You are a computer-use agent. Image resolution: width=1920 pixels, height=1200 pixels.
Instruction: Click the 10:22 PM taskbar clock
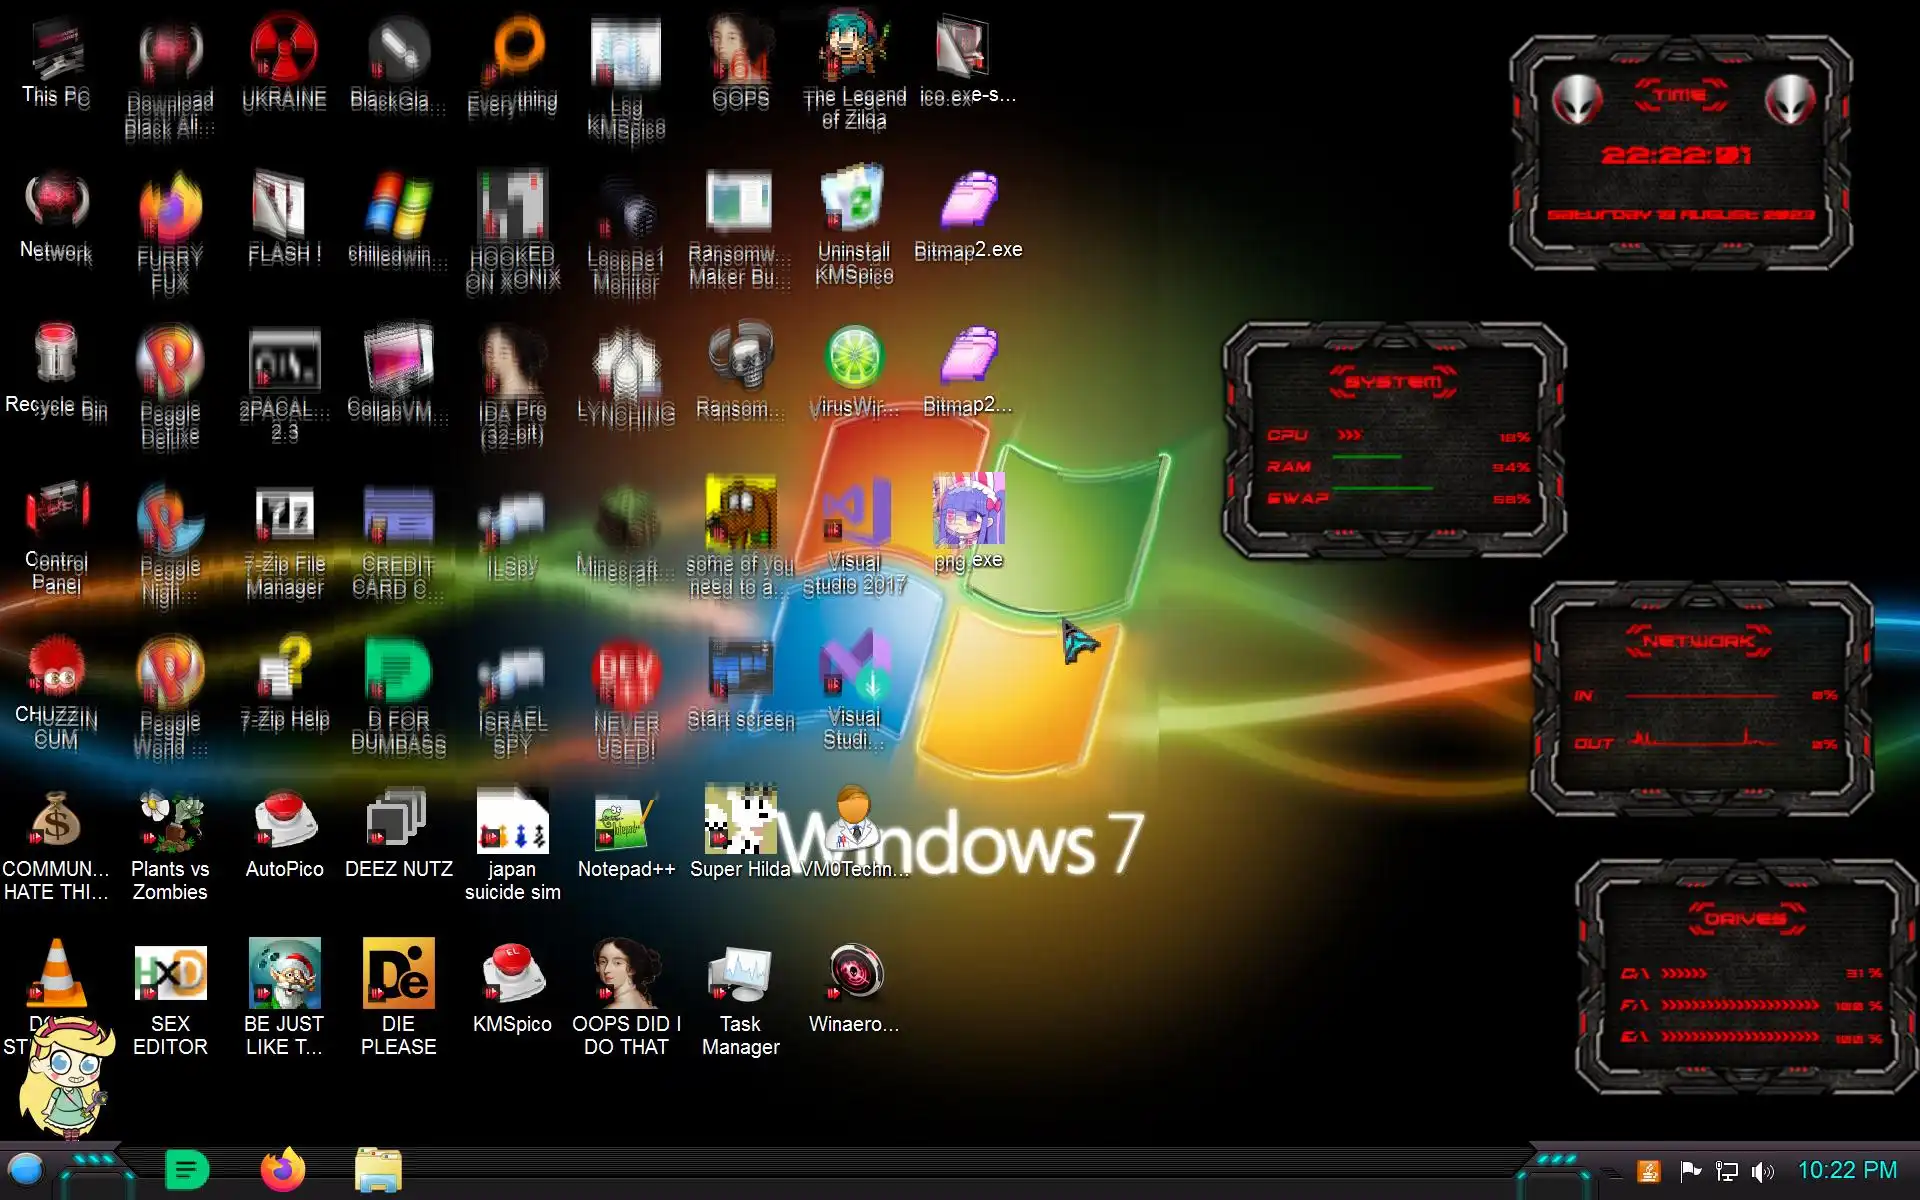click(1846, 1170)
